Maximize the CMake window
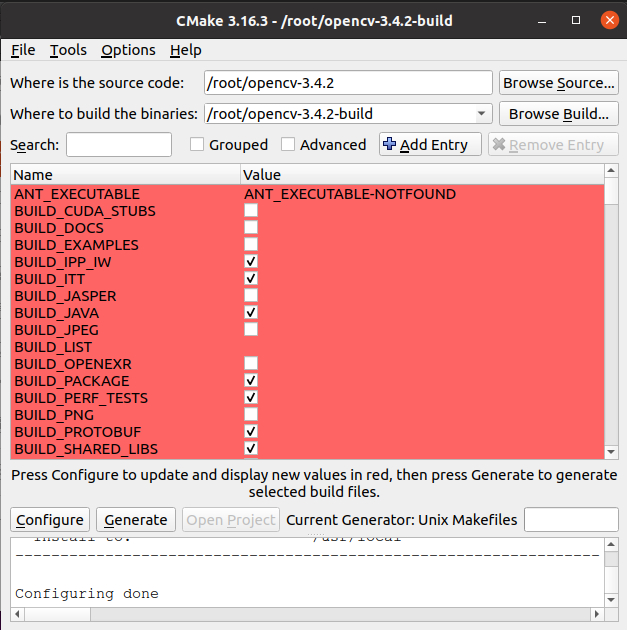The image size is (627, 630). 576,20
